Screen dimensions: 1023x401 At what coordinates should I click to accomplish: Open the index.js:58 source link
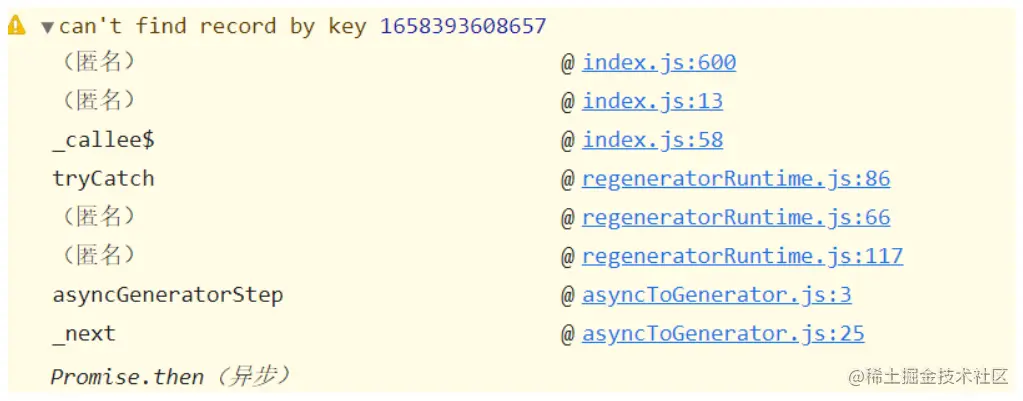652,140
